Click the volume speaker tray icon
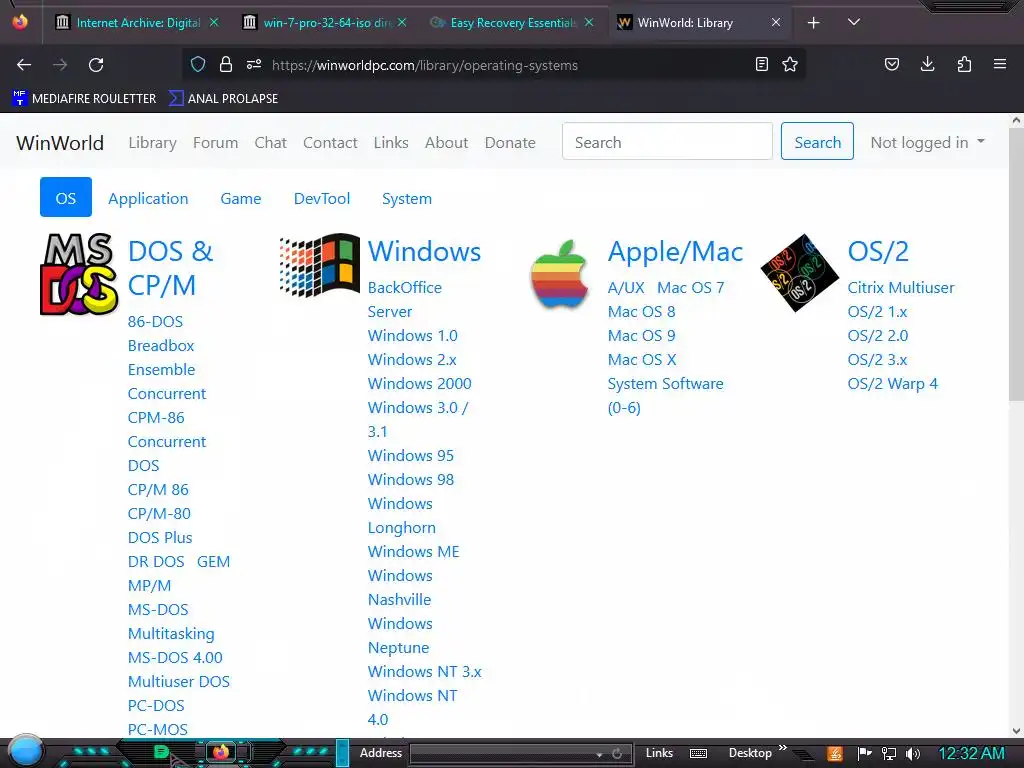The height and width of the screenshot is (768, 1024). click(913, 754)
